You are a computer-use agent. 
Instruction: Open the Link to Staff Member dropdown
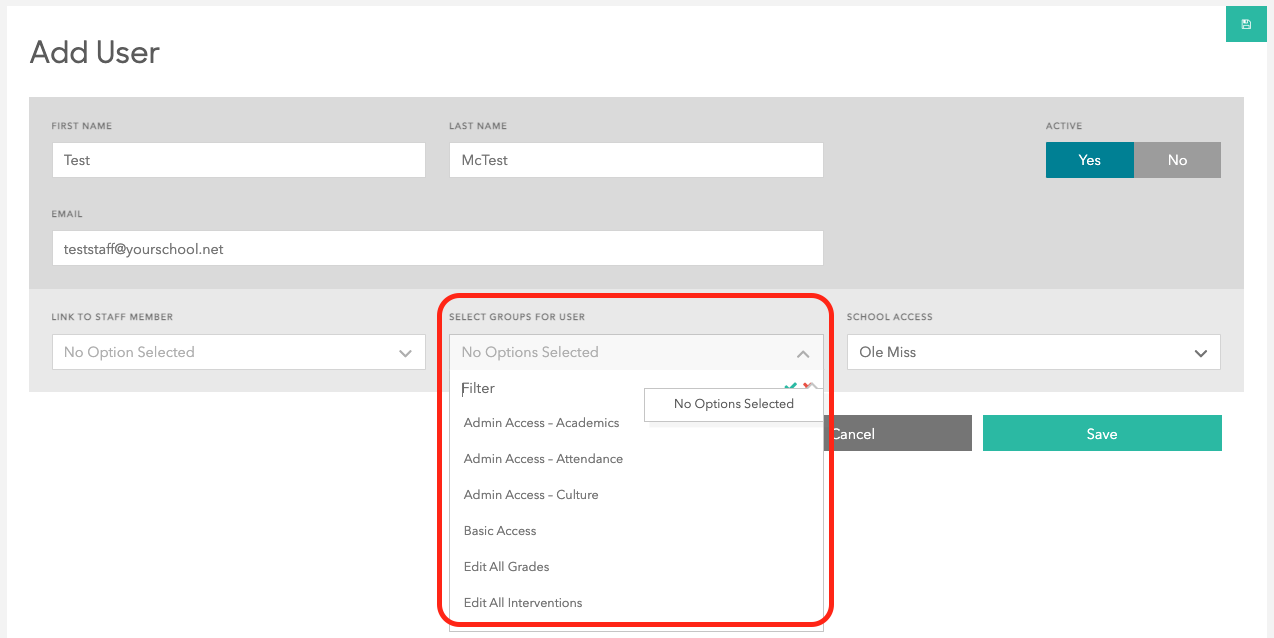point(238,352)
